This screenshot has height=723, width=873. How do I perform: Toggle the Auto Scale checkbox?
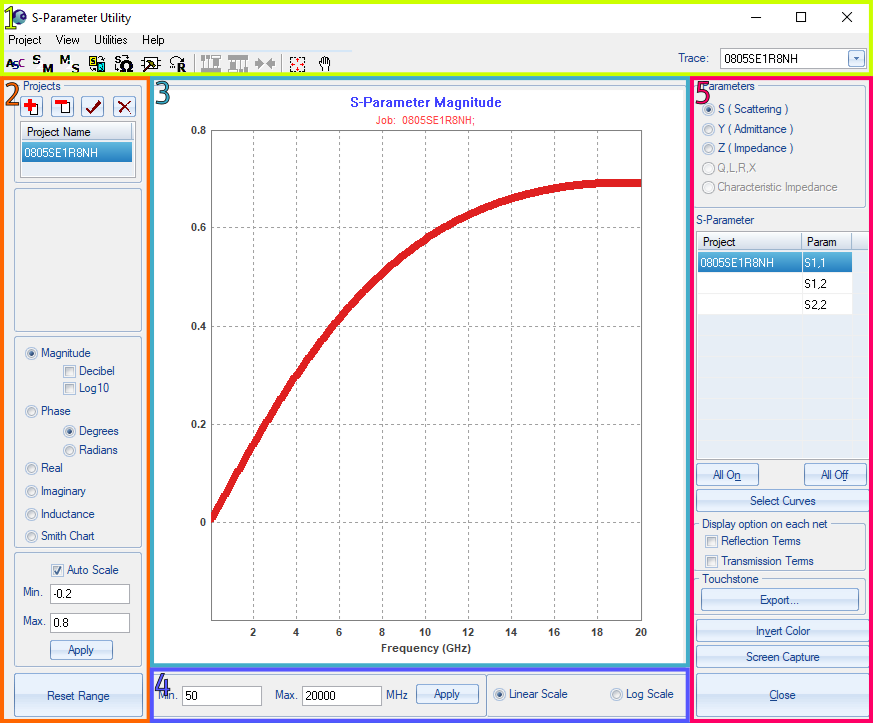point(57,570)
